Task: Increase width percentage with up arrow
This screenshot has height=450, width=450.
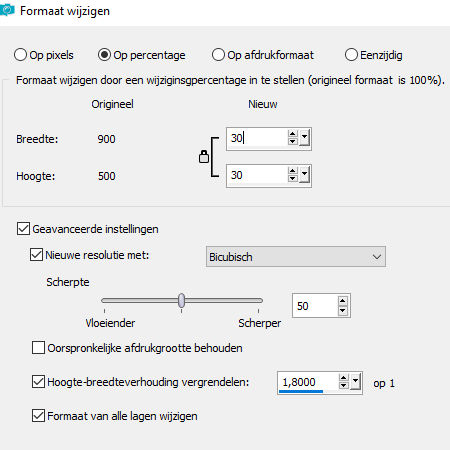Action: click(293, 134)
